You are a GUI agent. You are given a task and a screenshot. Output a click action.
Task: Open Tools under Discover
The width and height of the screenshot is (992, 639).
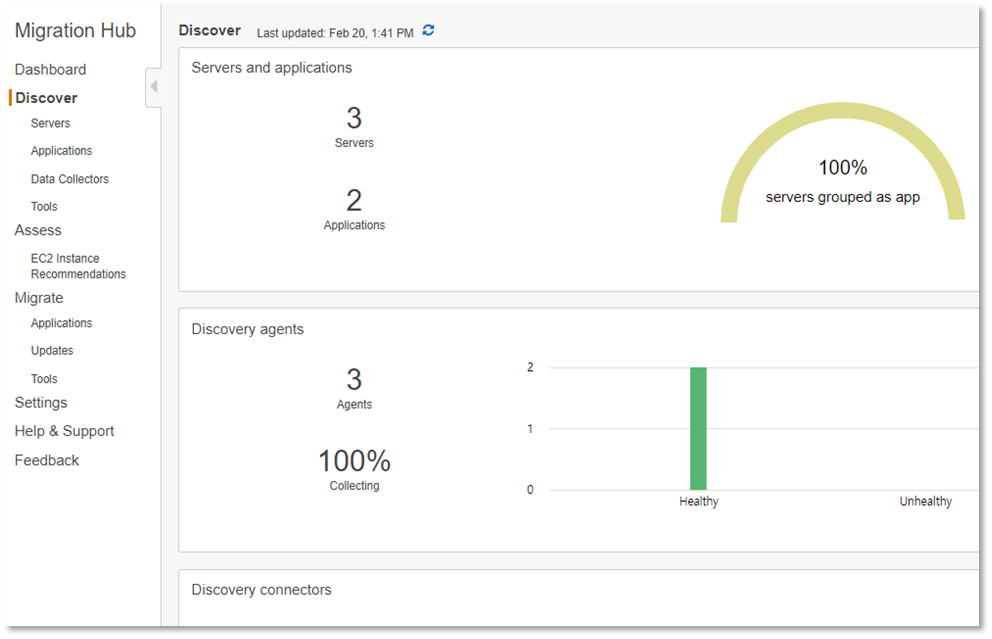tap(44, 206)
